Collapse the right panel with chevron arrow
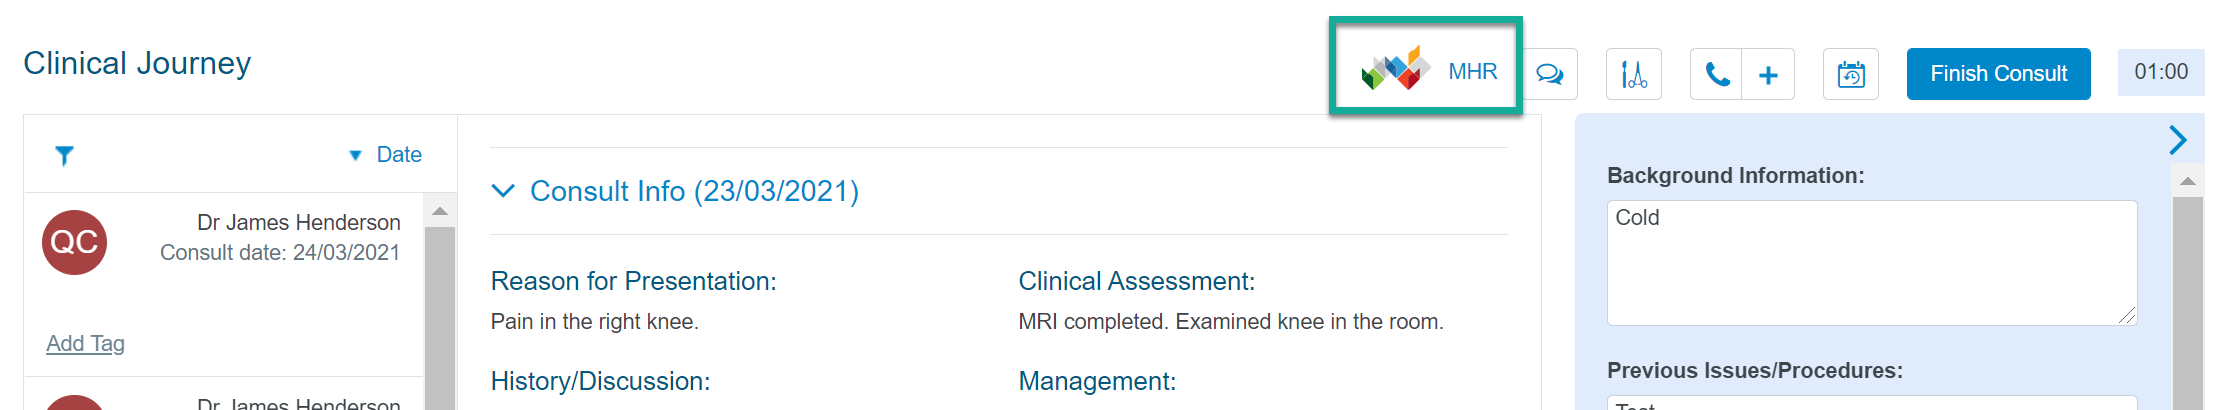2223x410 pixels. pos(2178,139)
